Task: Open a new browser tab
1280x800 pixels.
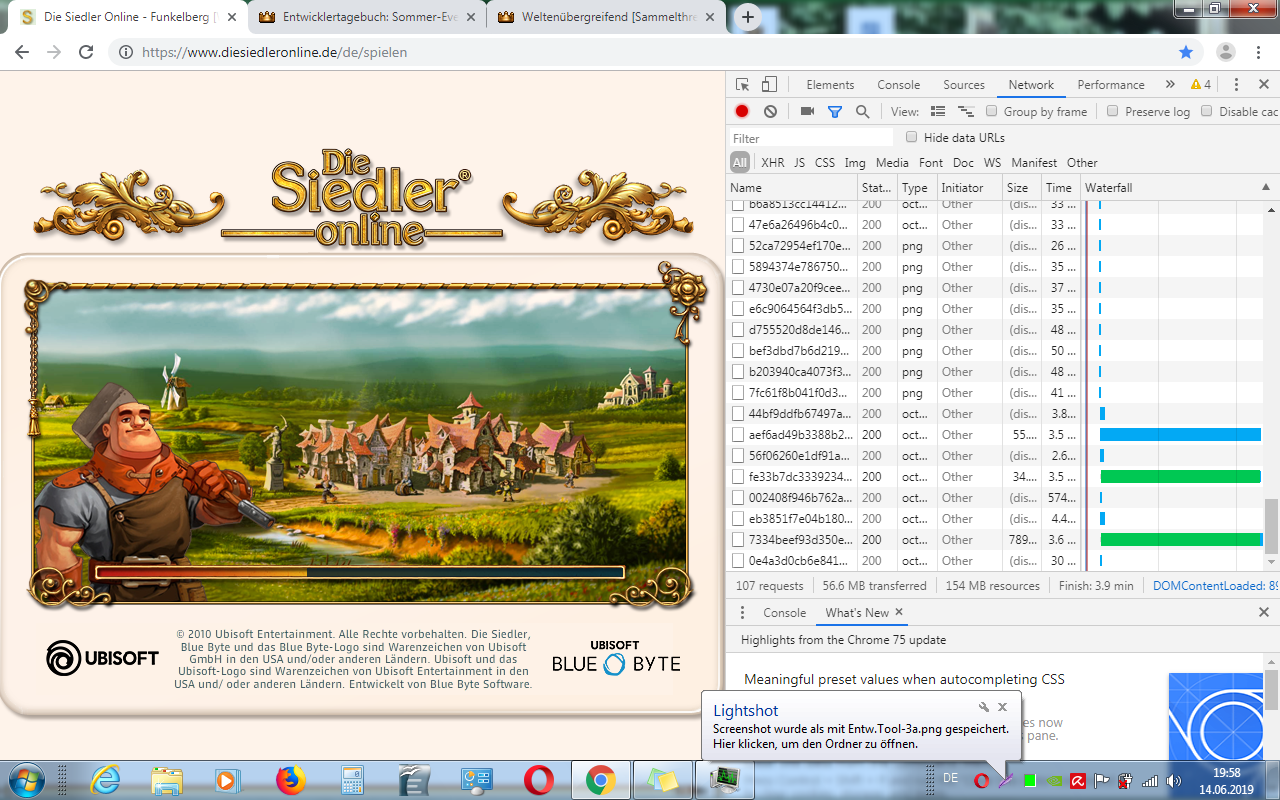Action: [x=748, y=17]
